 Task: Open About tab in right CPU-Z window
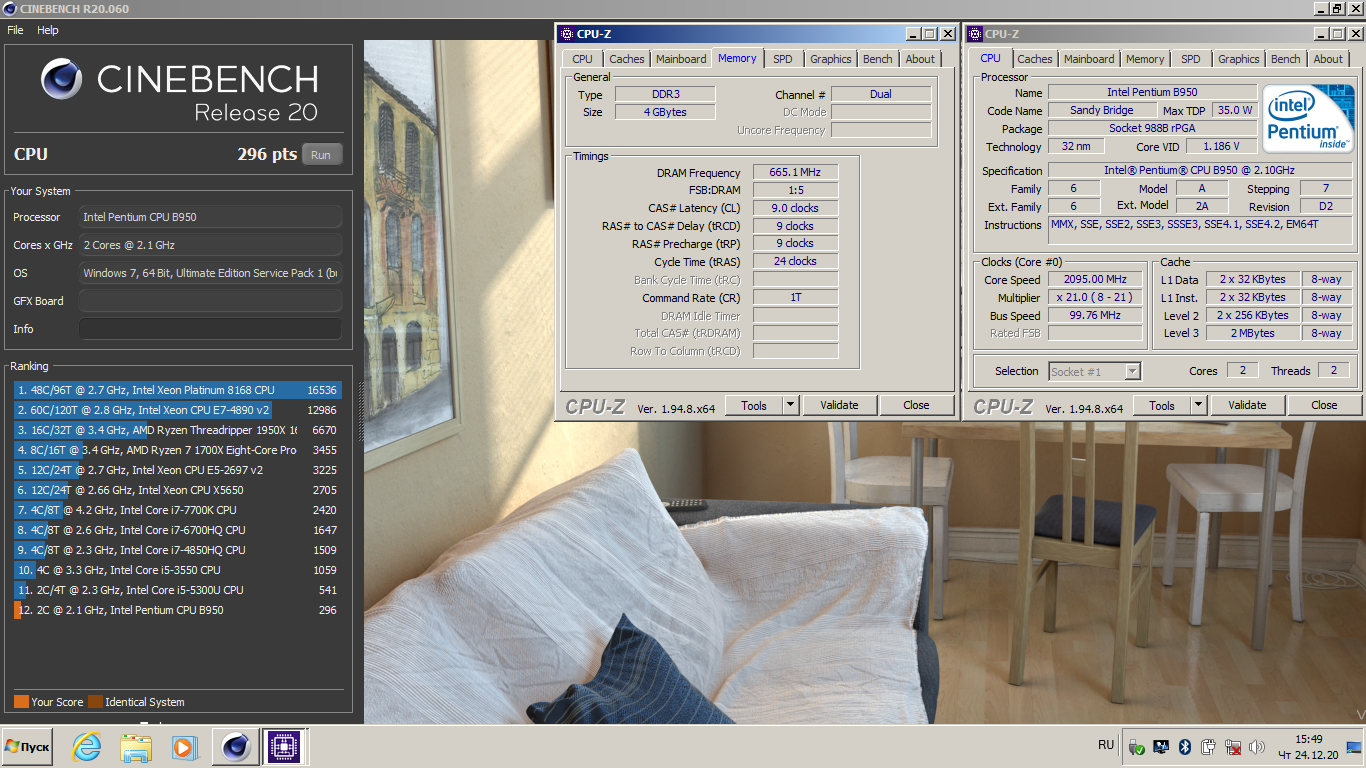click(x=1328, y=59)
